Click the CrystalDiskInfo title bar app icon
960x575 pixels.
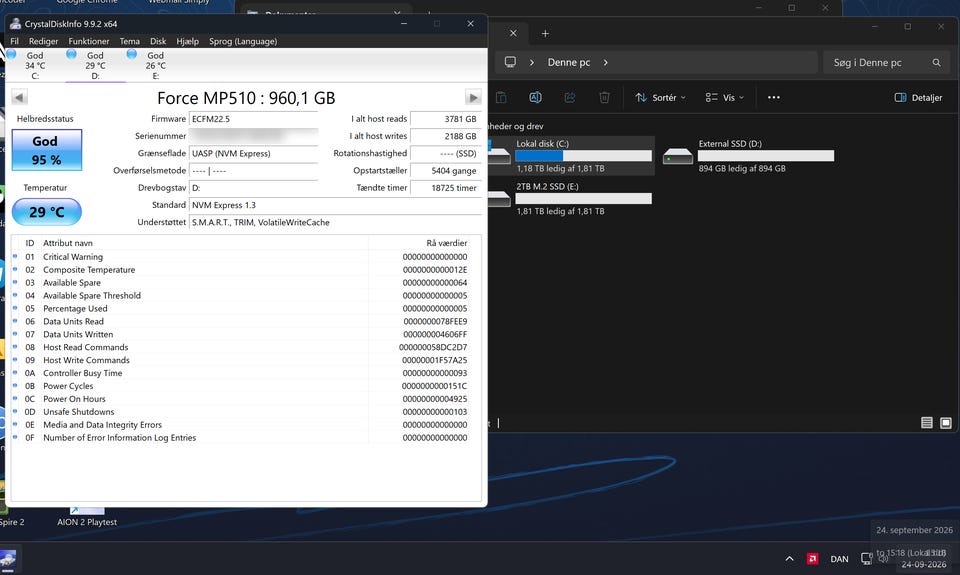pyautogui.click(x=15, y=24)
